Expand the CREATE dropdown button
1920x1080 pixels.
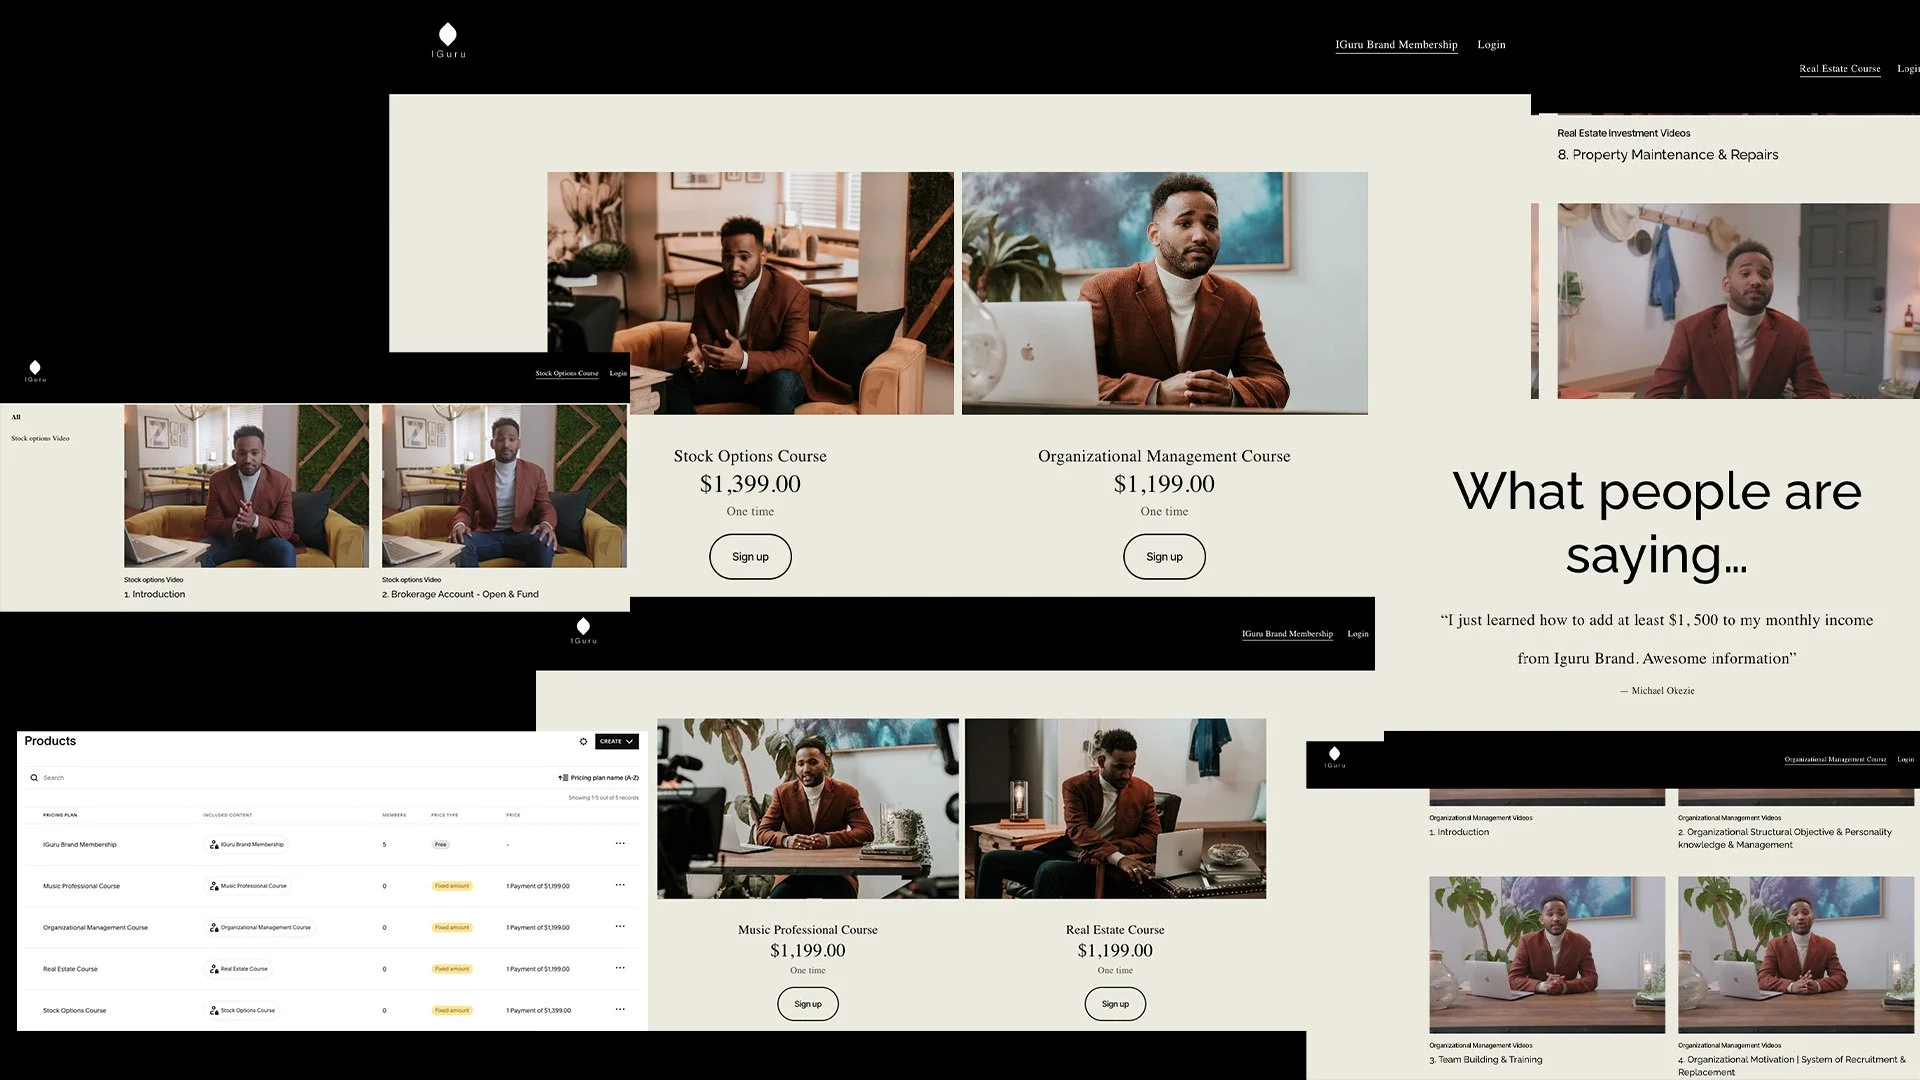616,742
